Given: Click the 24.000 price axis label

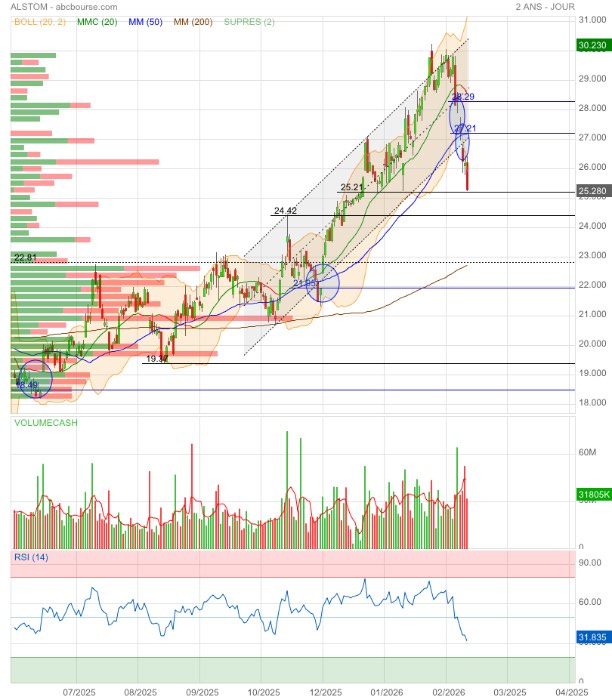Looking at the screenshot, I should tap(592, 226).
